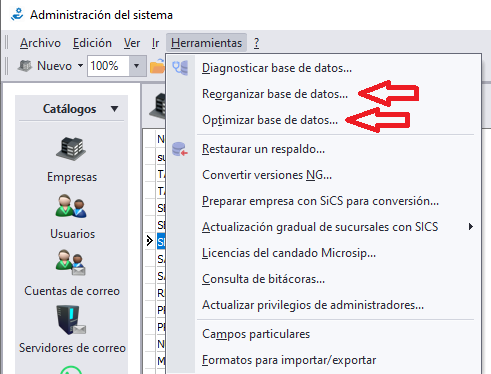Close the Herramientas menu via its title
491x374 pixels.
[x=206, y=43]
